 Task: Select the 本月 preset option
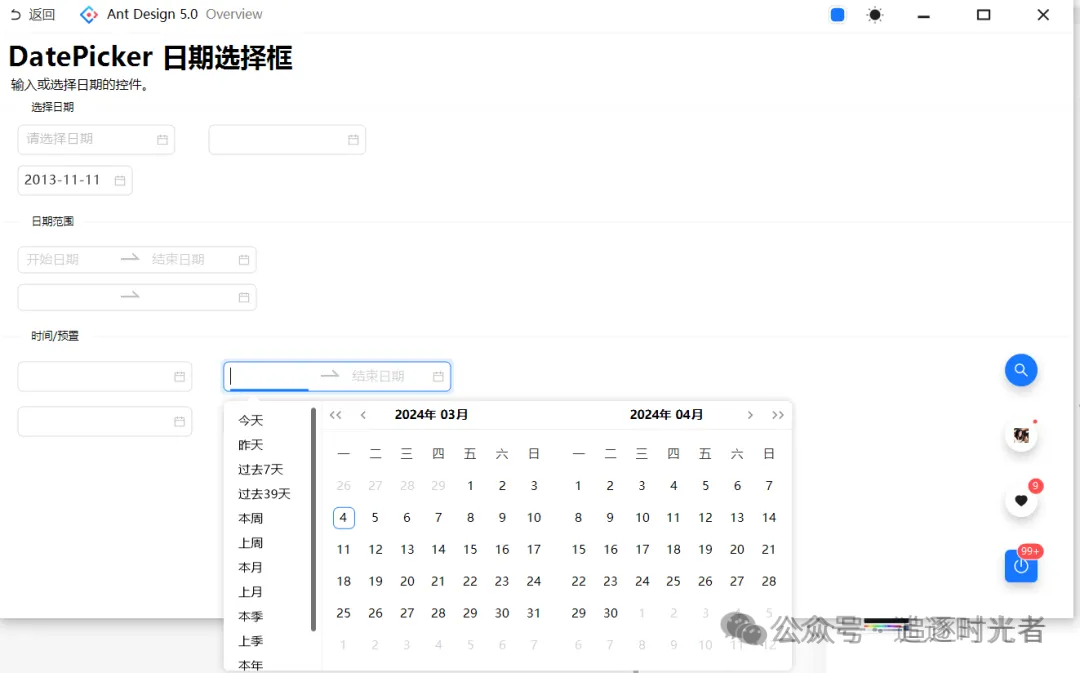[251, 567]
